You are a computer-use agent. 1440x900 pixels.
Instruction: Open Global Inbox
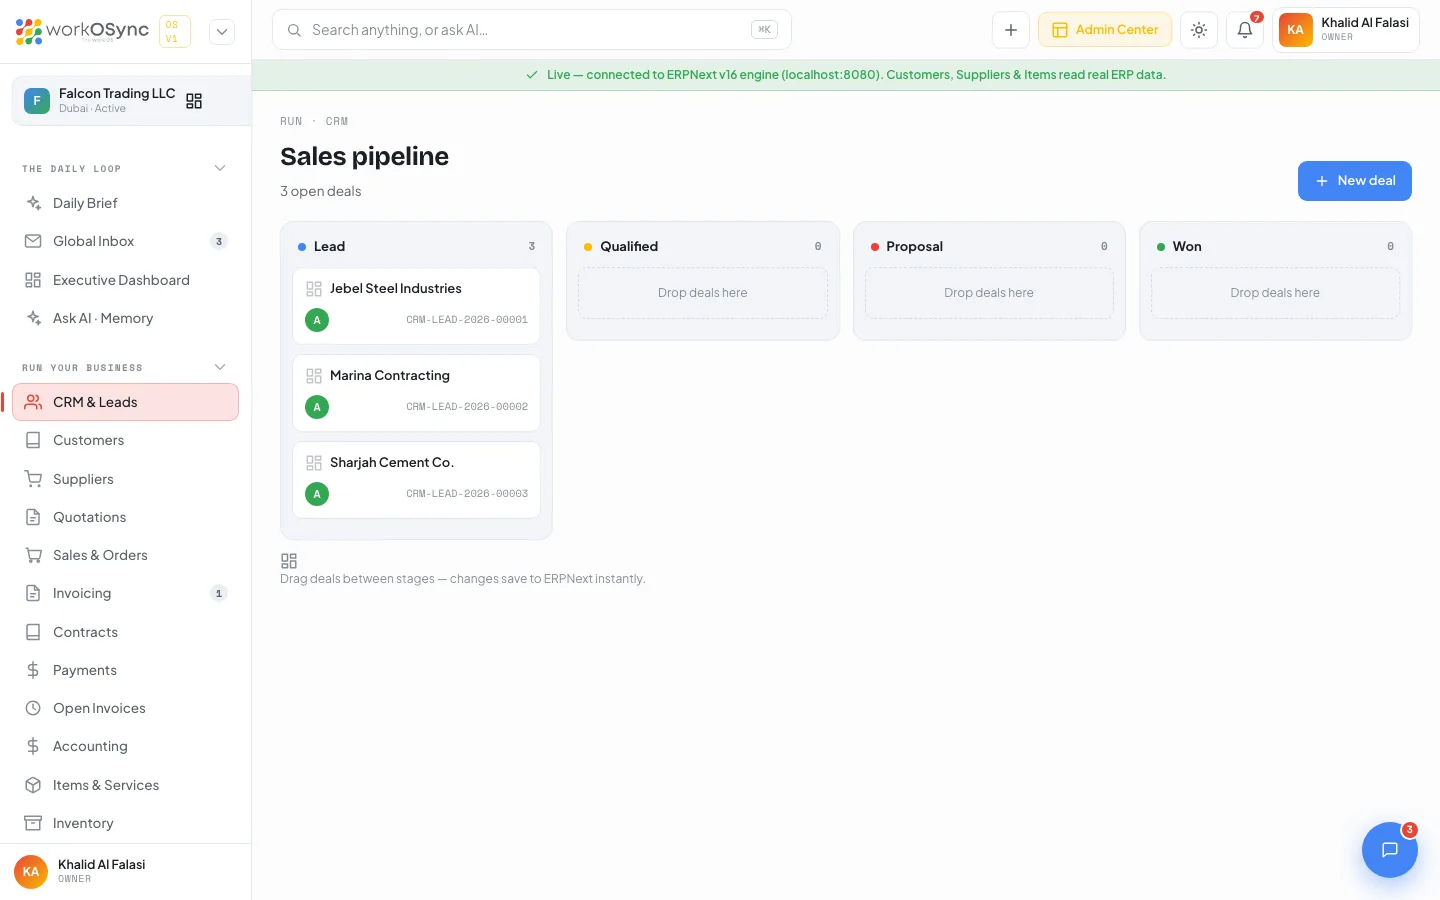click(x=125, y=241)
